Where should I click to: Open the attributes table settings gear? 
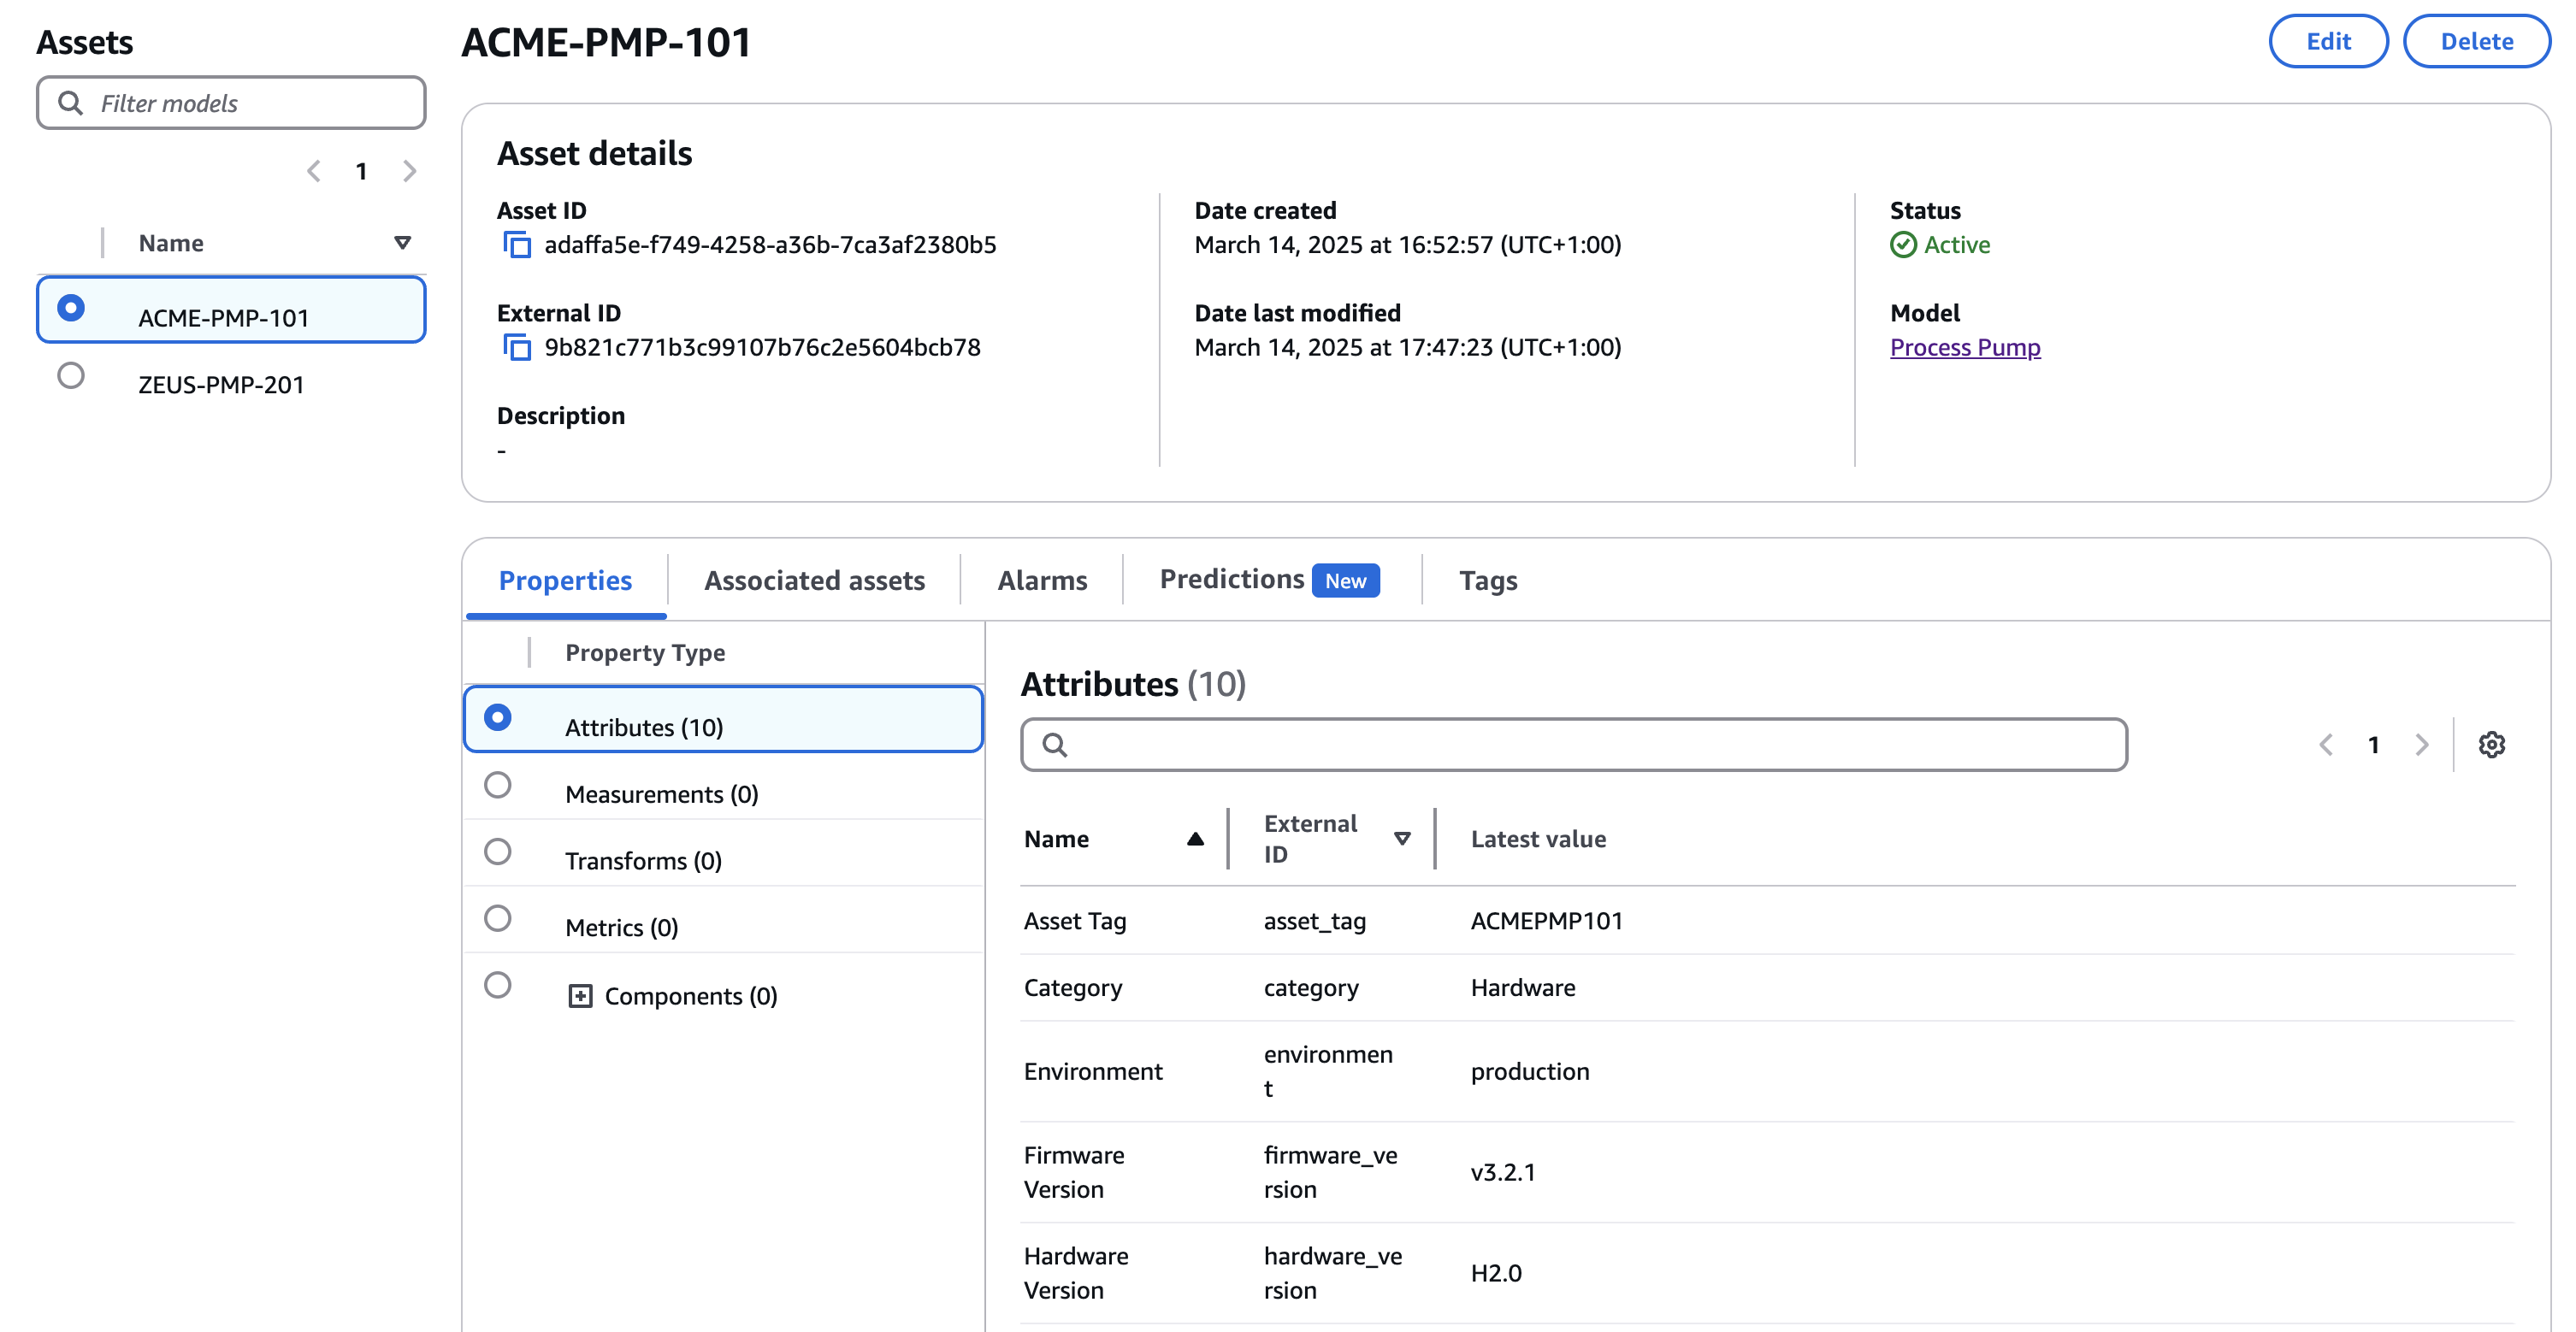pos(2492,744)
